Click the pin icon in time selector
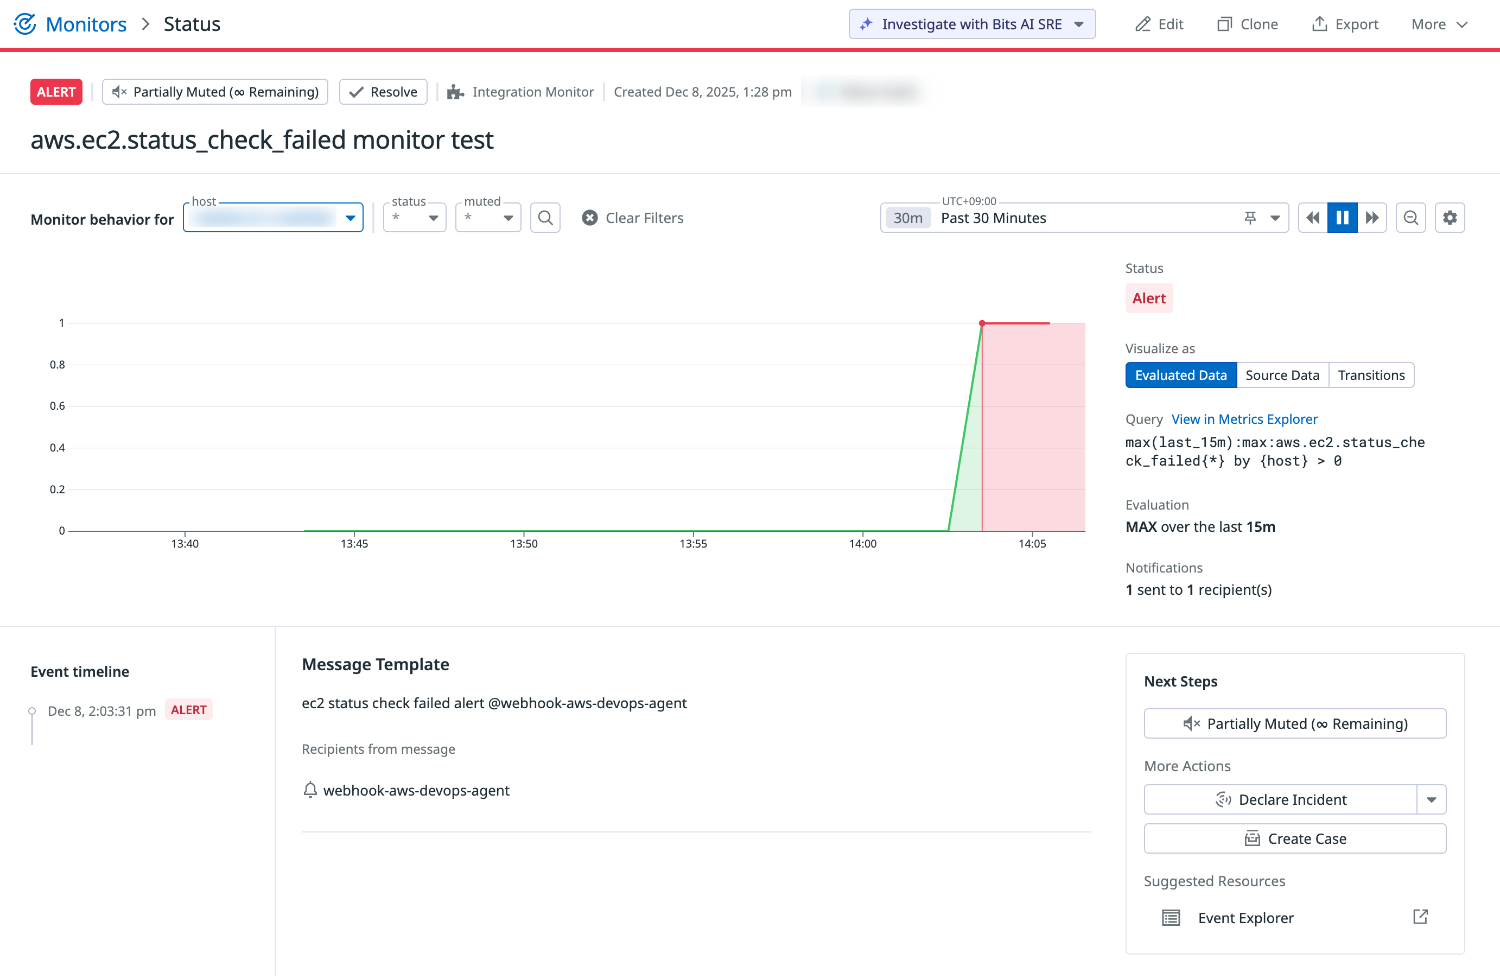1500x976 pixels. [1250, 218]
